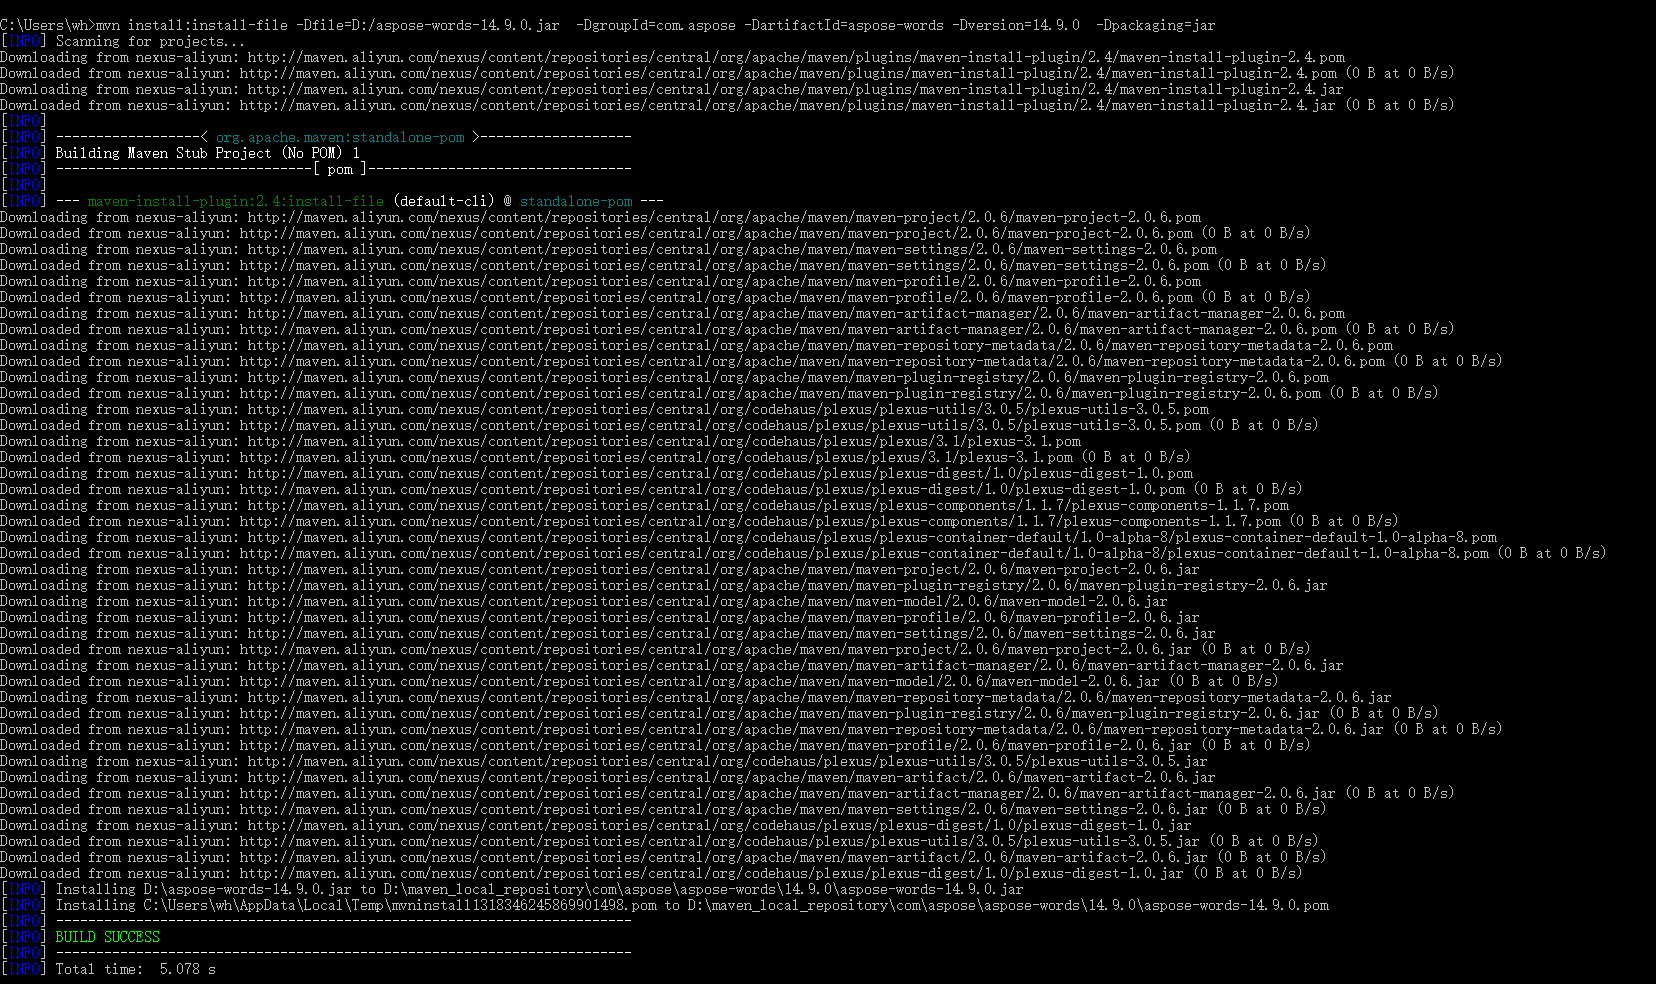Click the 'Scanning for projects...' line
Image resolution: width=1656 pixels, height=984 pixels.
point(150,41)
